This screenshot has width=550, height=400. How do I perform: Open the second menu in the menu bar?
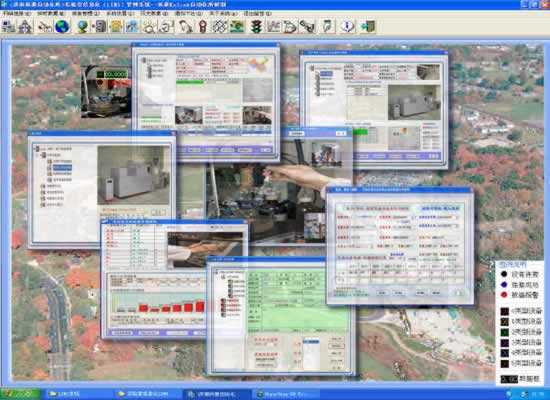click(x=51, y=13)
